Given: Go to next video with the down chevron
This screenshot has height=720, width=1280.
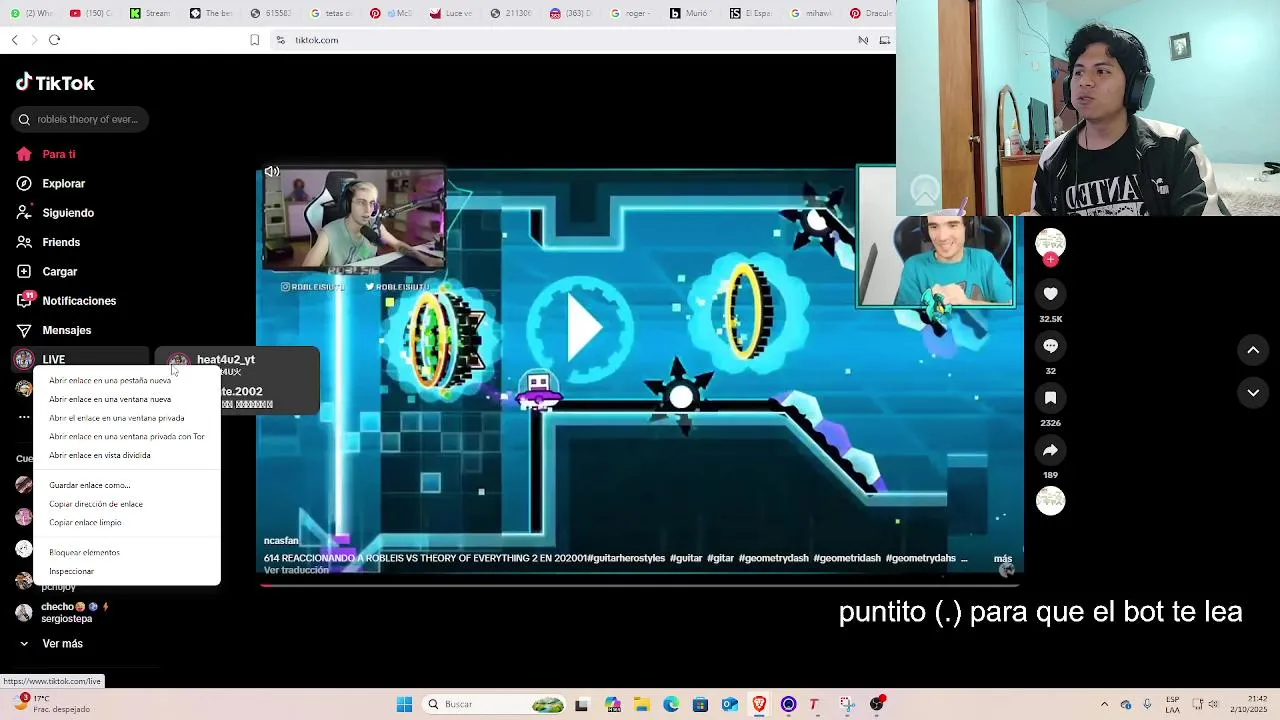Looking at the screenshot, I should click(1253, 393).
